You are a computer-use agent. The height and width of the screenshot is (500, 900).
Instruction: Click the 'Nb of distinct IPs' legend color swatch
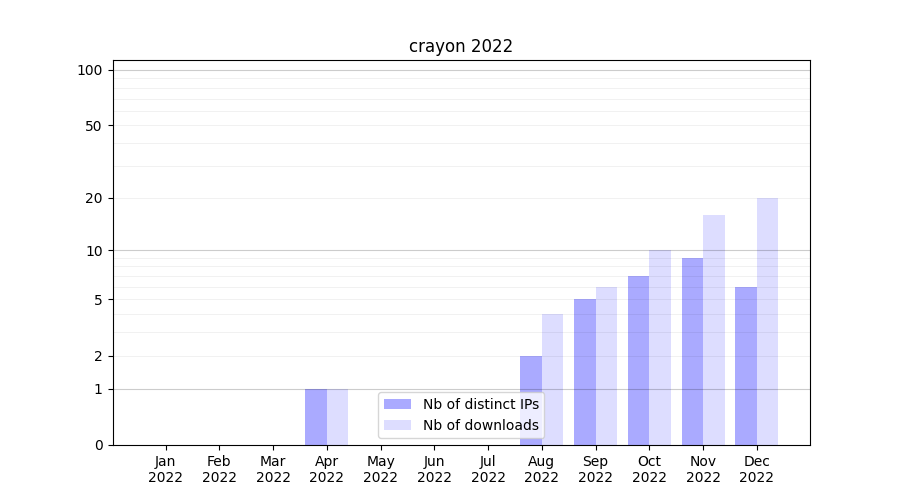coord(398,404)
